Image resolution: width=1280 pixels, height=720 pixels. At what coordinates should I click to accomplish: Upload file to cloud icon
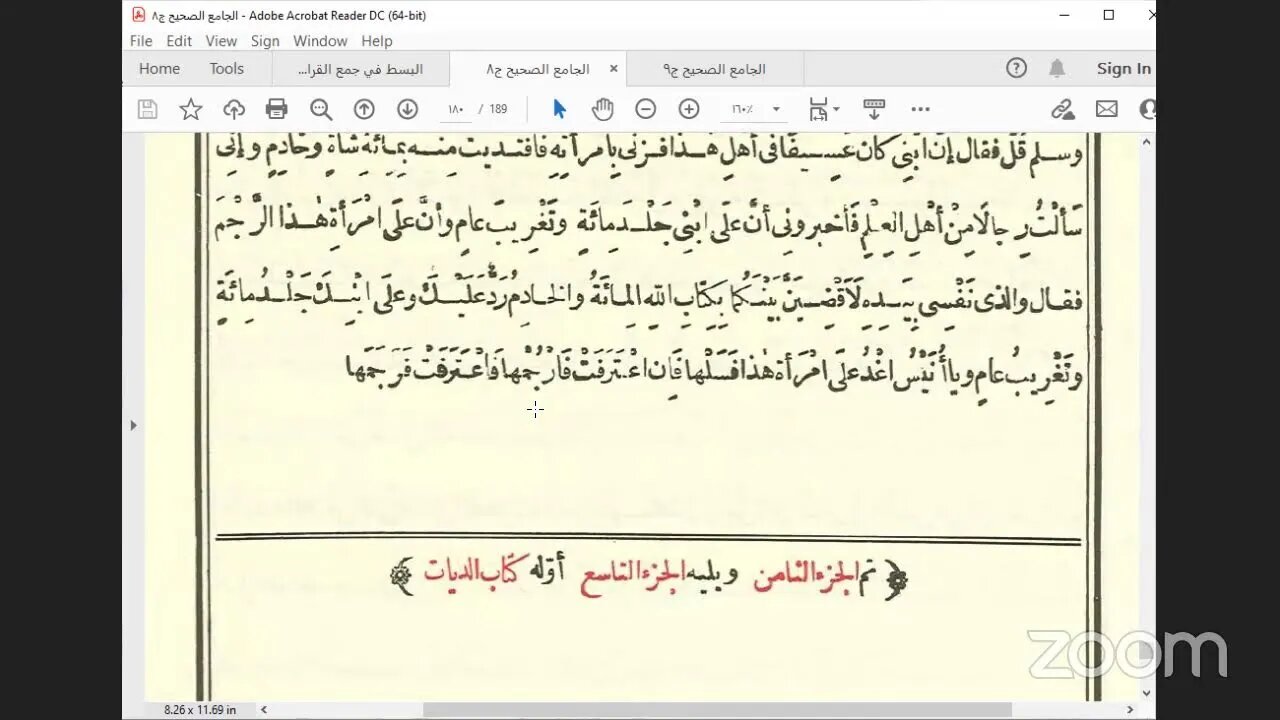(x=234, y=109)
